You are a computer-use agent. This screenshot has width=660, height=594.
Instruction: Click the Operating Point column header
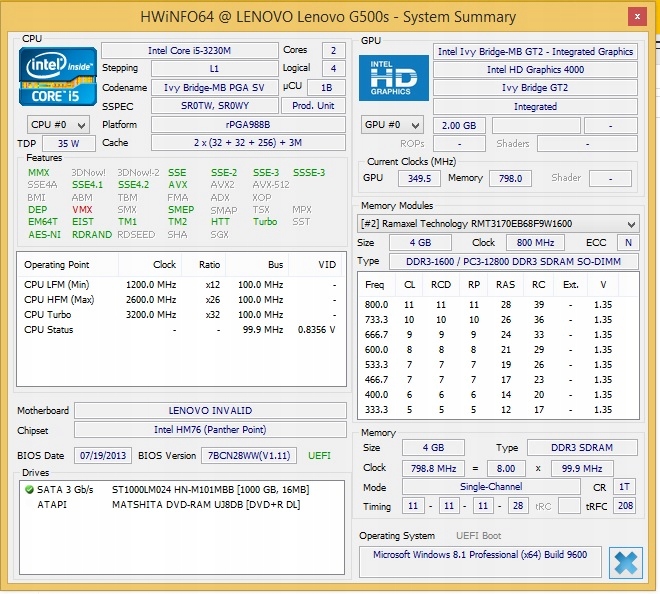68,265
